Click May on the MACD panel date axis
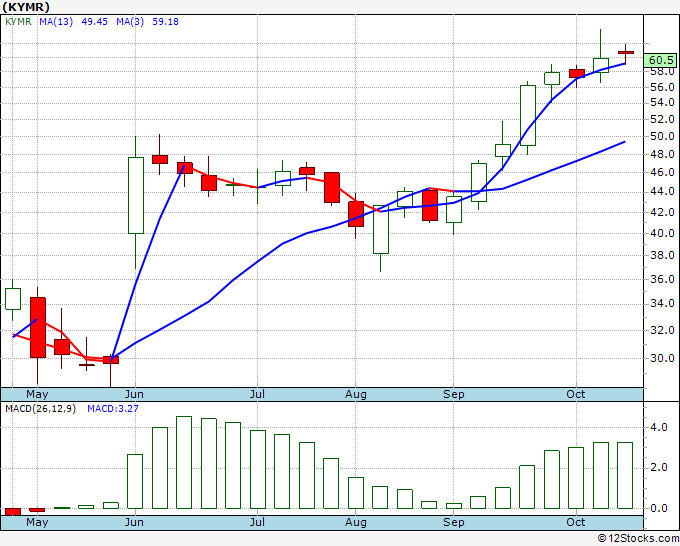The height and width of the screenshot is (546, 680). coord(37,523)
